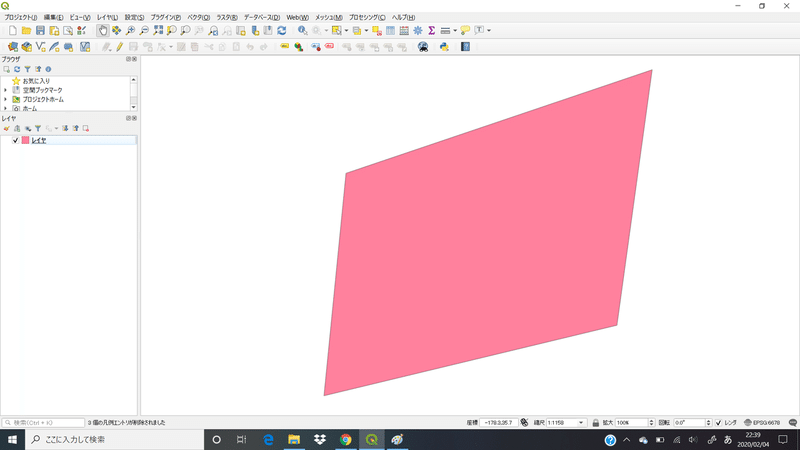
Task: Toggle visibility checkbox of レイヤ layer
Action: [15, 140]
